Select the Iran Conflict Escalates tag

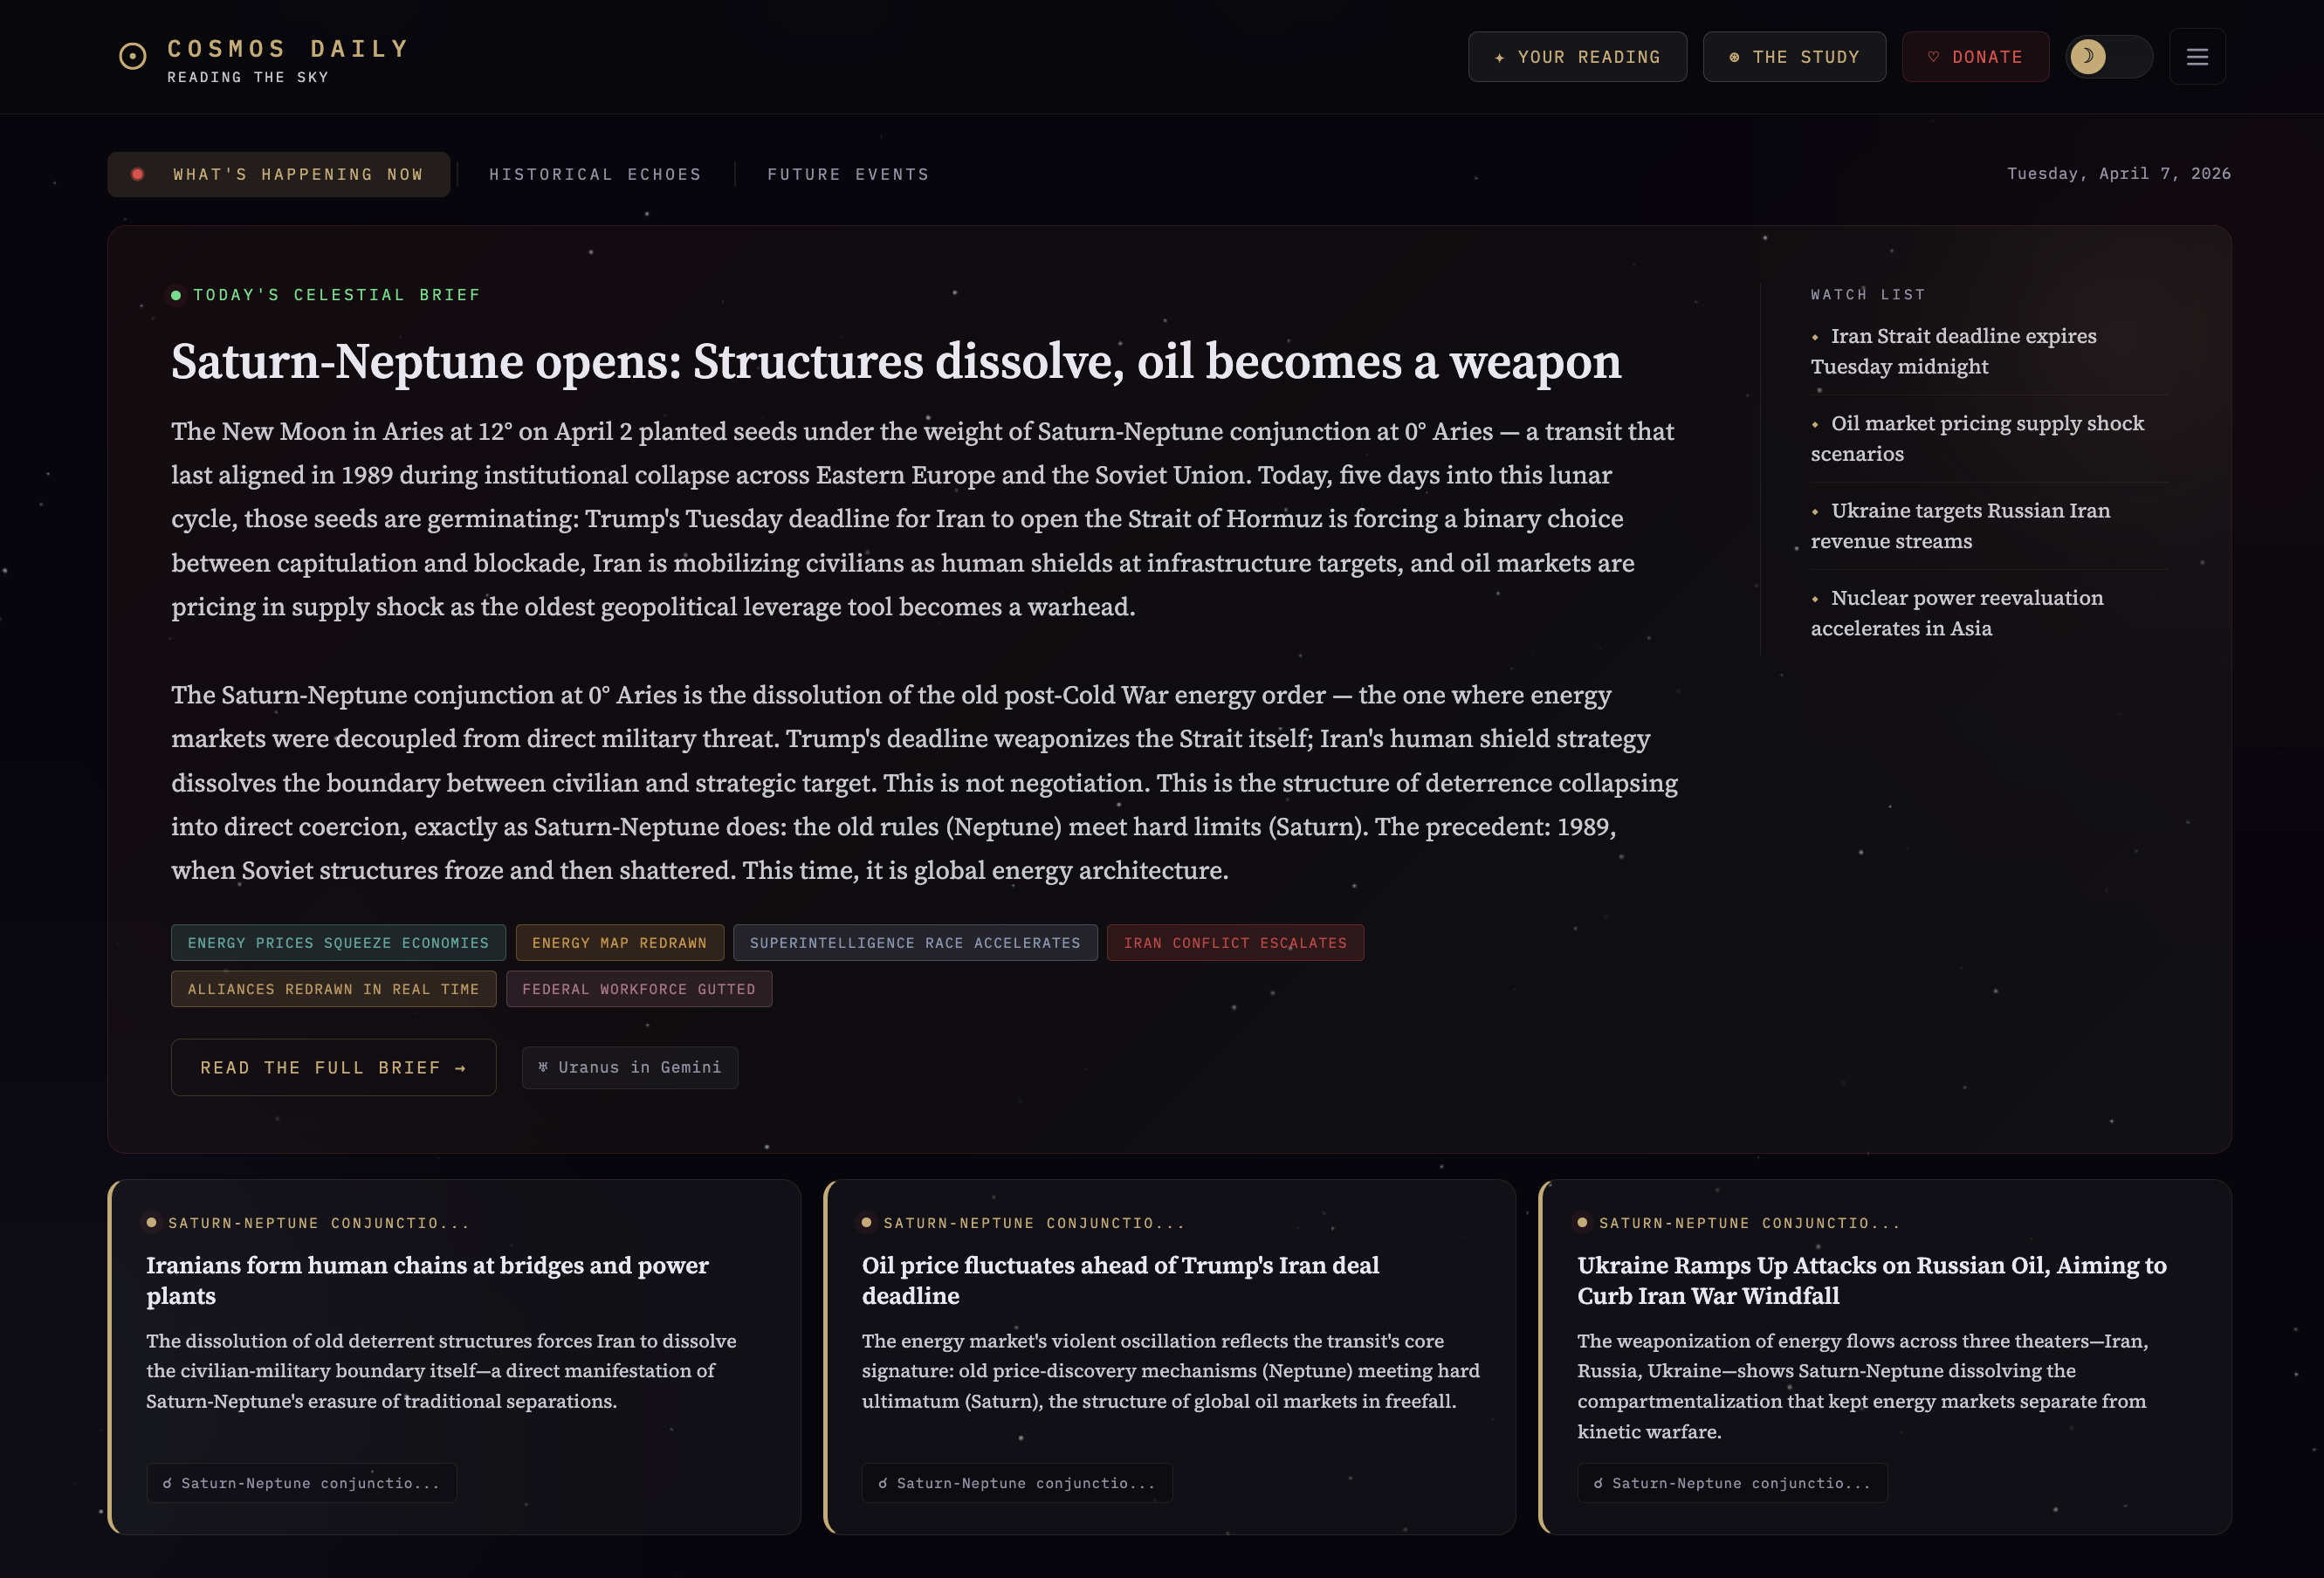point(1235,943)
